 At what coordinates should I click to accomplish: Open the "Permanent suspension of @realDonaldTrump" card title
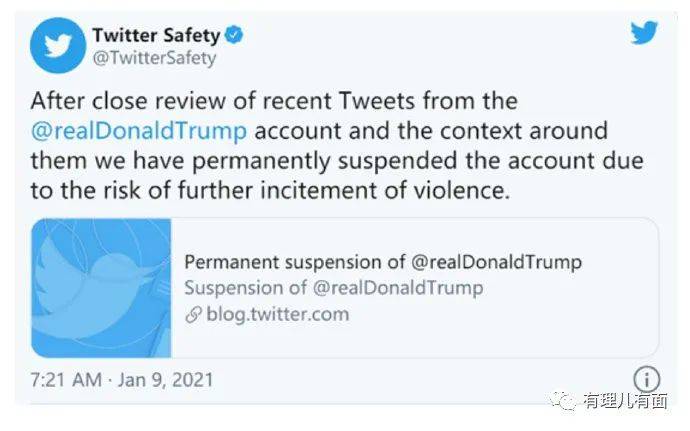click(x=384, y=262)
